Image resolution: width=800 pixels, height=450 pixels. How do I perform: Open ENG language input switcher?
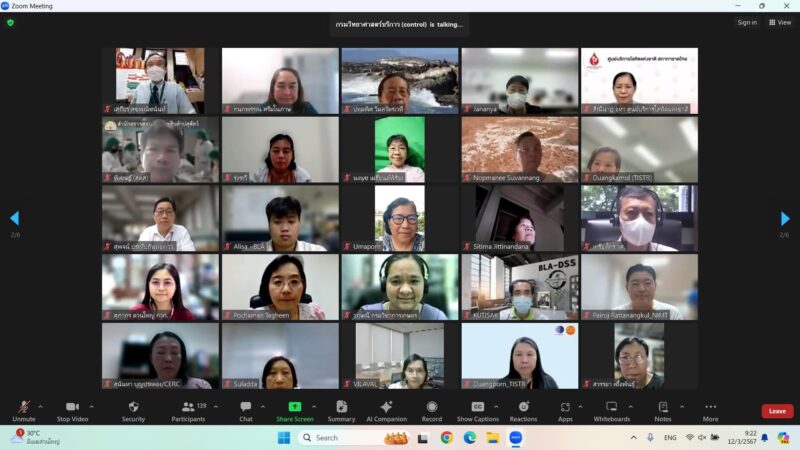coord(670,438)
